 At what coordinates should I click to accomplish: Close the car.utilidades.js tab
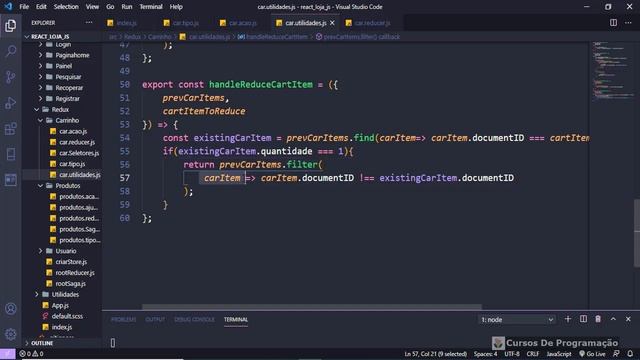coord(332,23)
